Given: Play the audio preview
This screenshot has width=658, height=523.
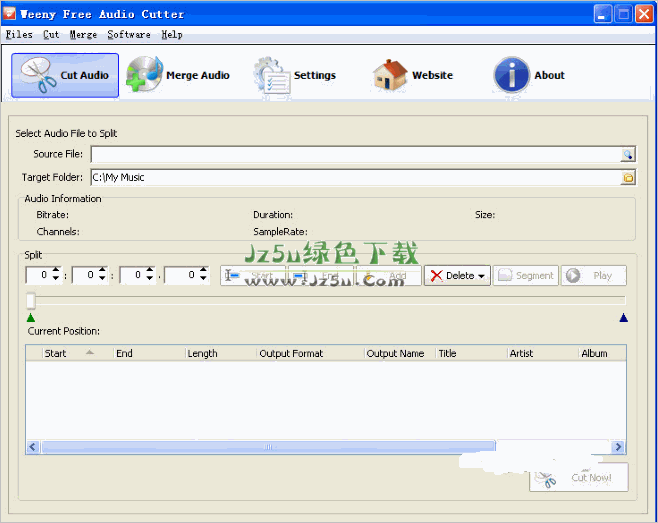Looking at the screenshot, I should tap(594, 276).
